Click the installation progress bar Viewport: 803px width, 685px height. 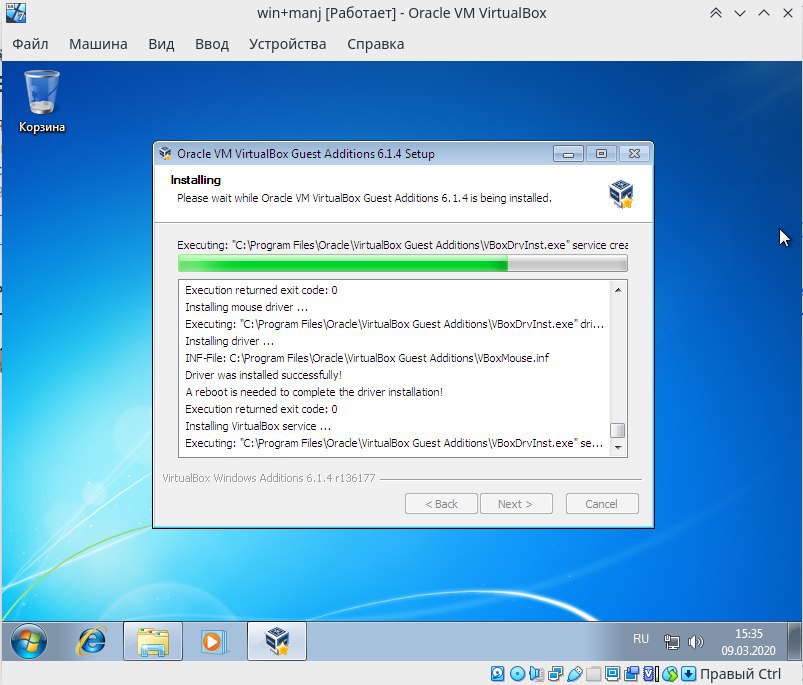pyautogui.click(x=403, y=264)
